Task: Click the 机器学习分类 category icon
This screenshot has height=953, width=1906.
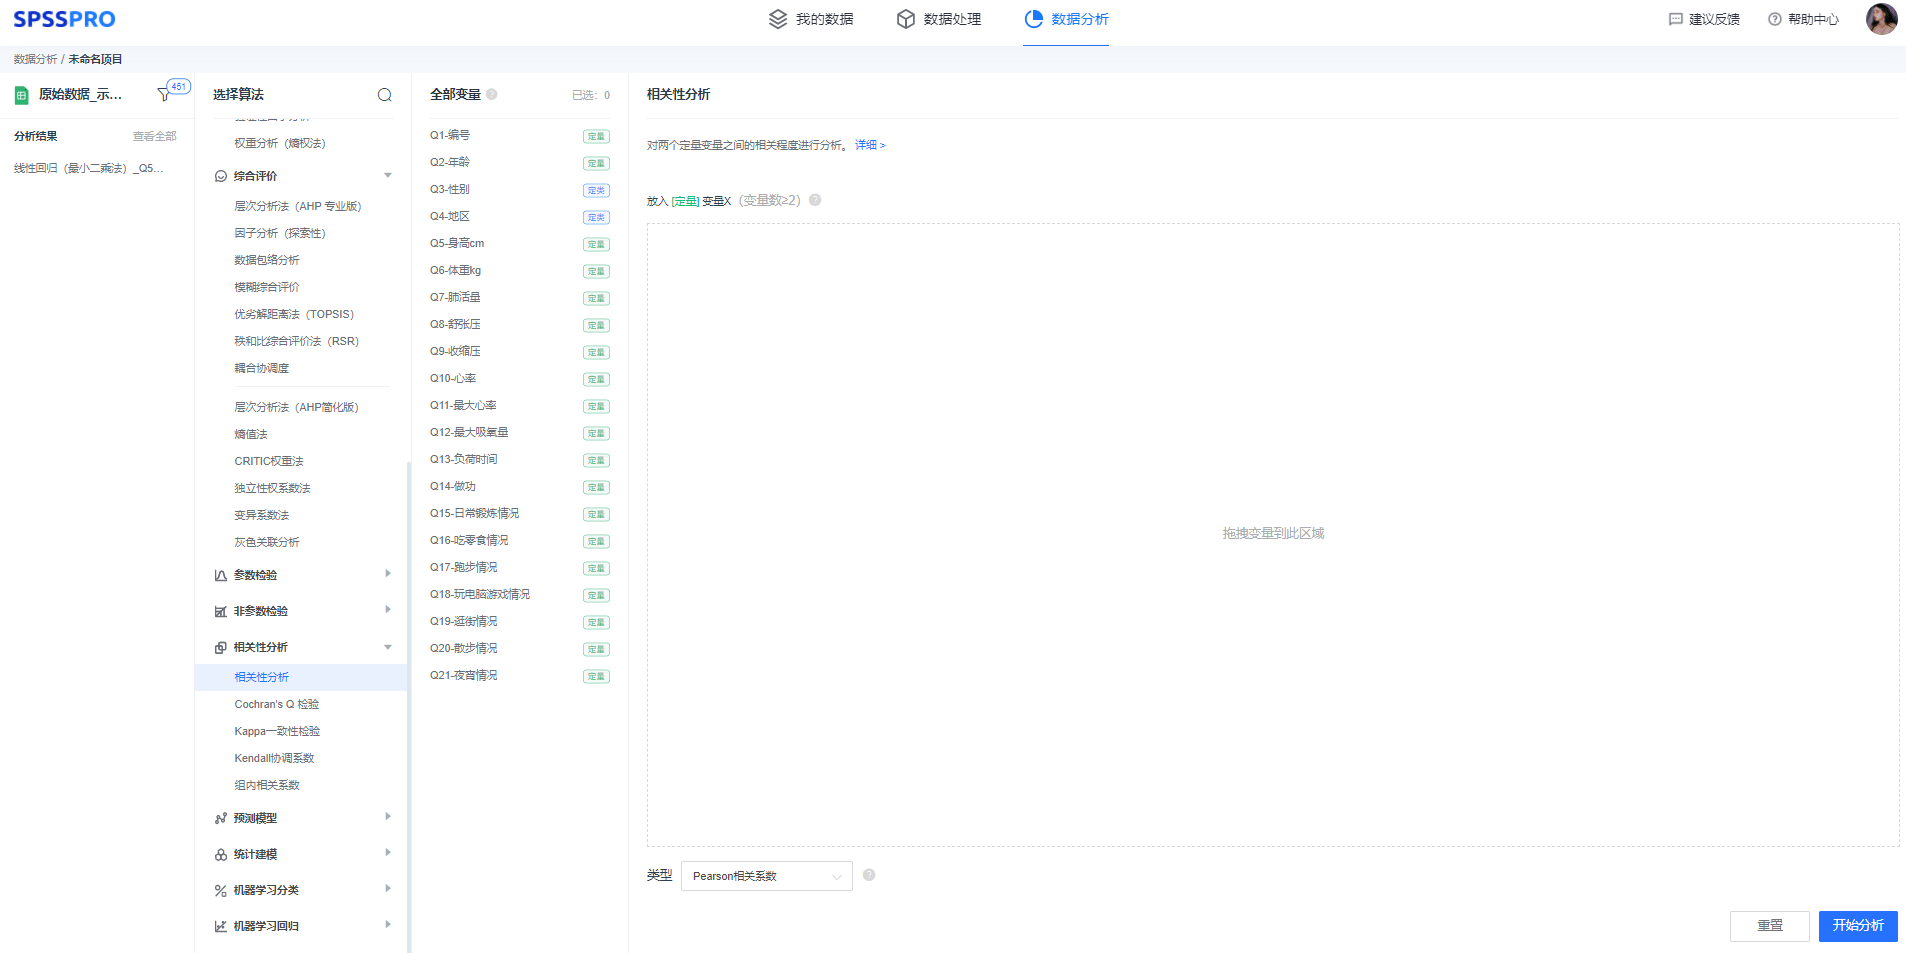Action: tap(221, 890)
